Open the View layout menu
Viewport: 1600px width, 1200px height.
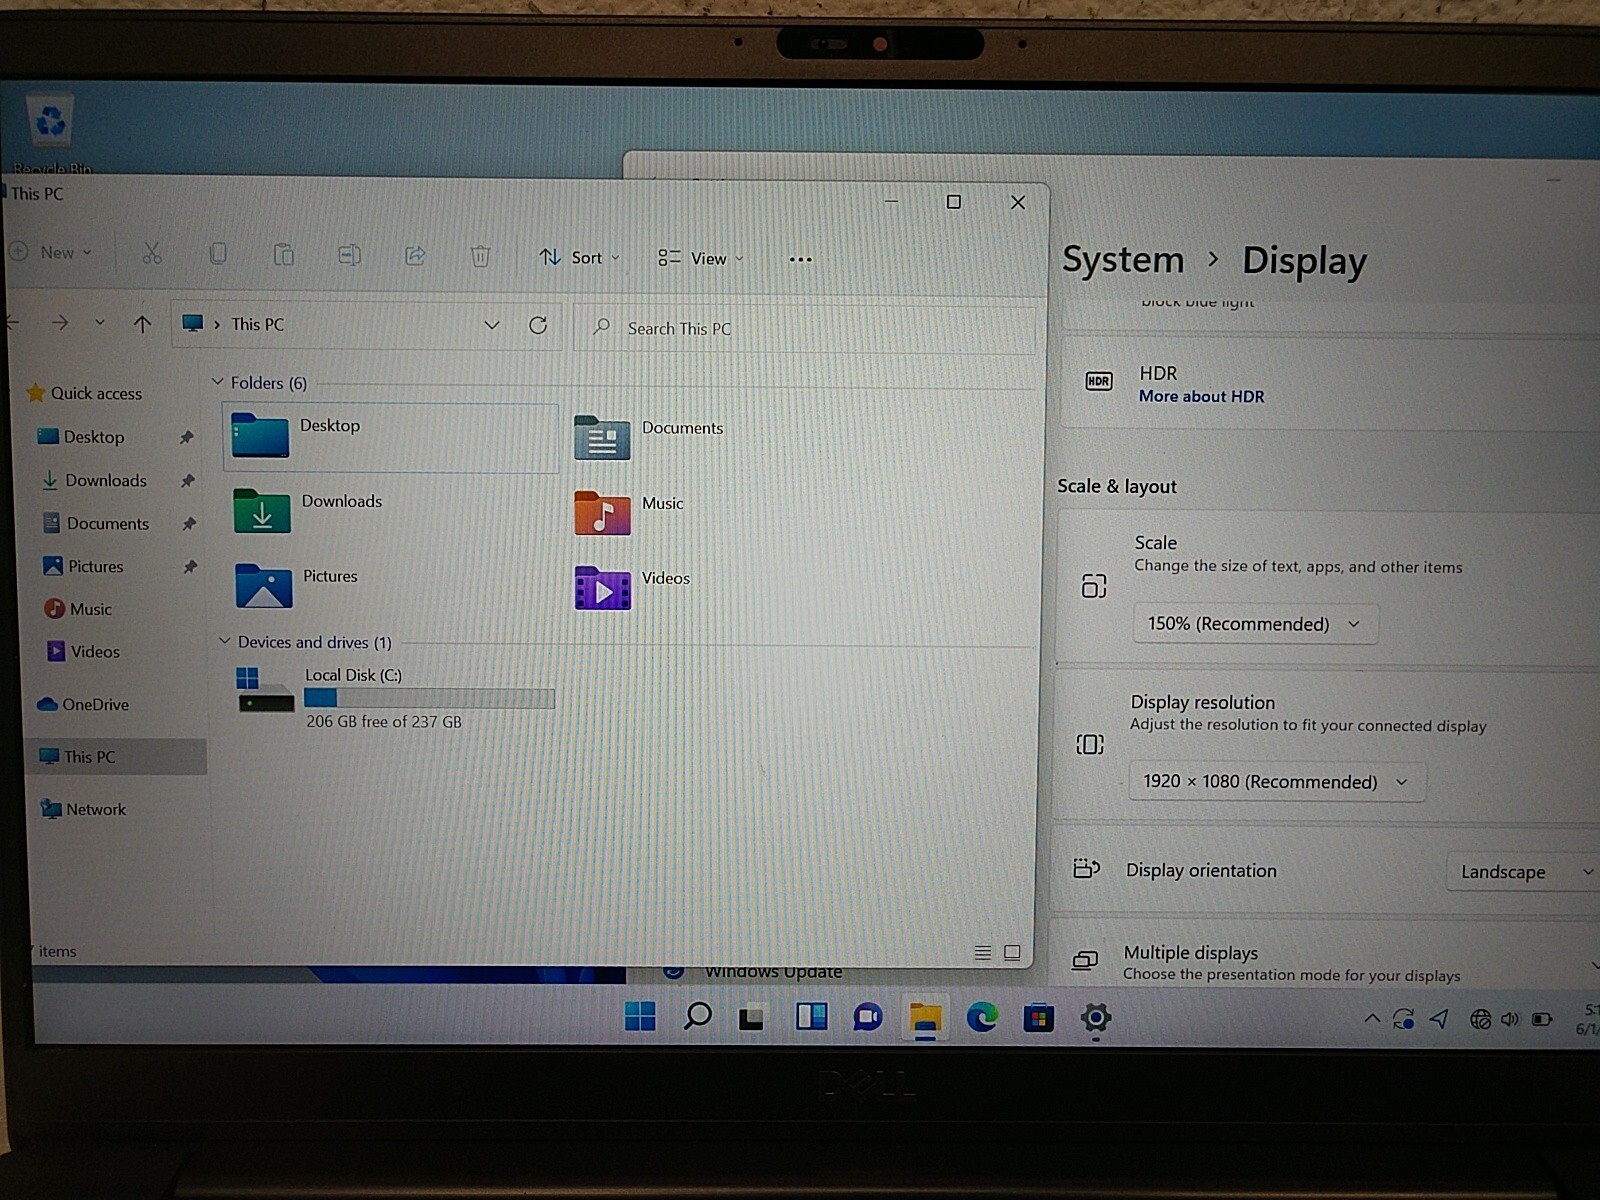[x=701, y=259]
